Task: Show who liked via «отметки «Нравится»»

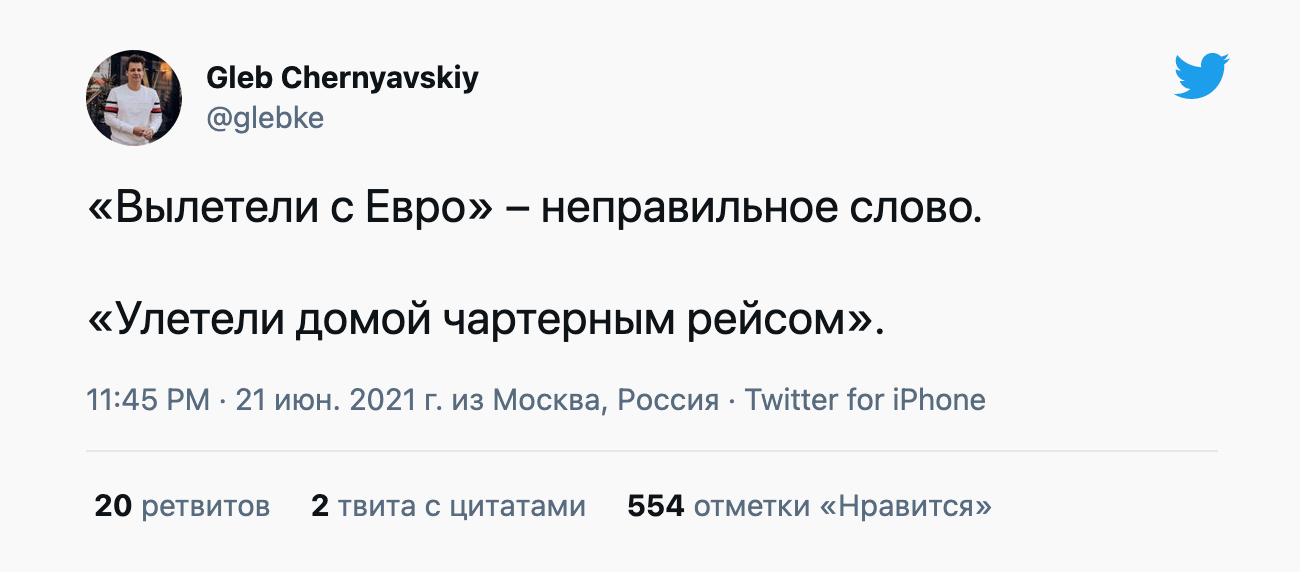Action: [842, 506]
